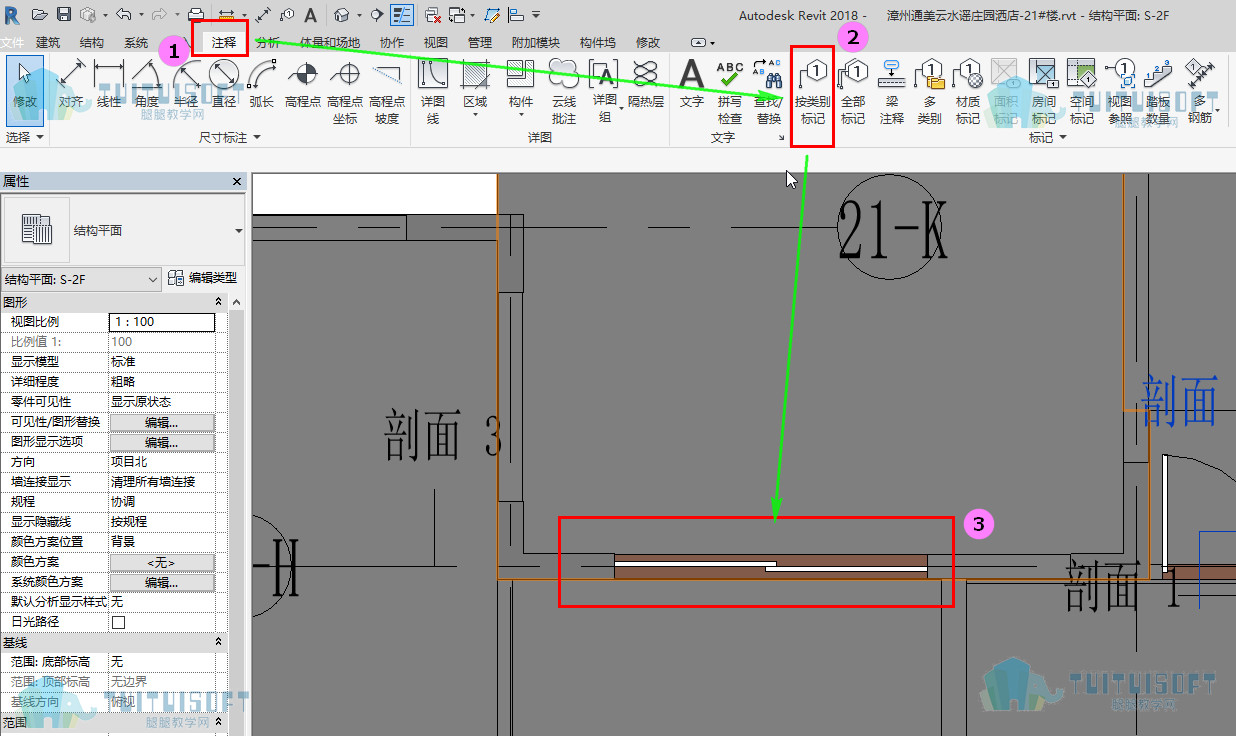Viewport: 1236px width, 736px height.
Task: Toggle the Sun Path (日光路径) checkbox
Action: coord(118,621)
